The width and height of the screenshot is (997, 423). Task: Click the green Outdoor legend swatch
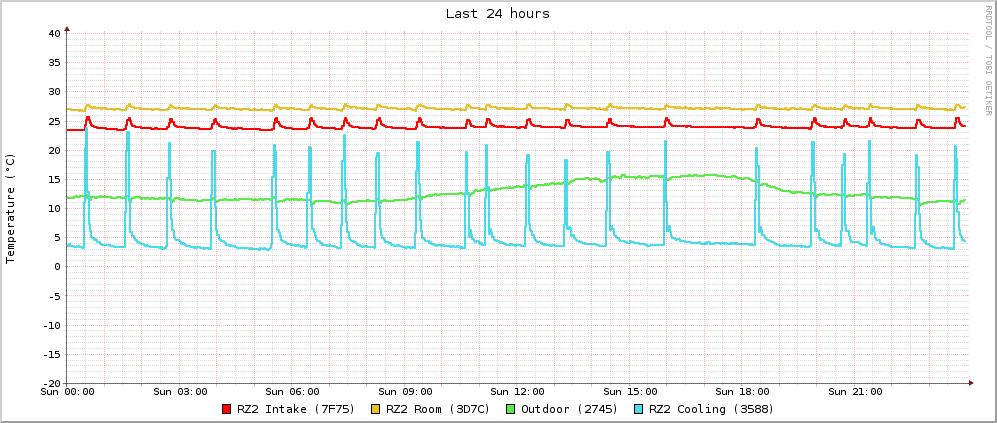511,409
